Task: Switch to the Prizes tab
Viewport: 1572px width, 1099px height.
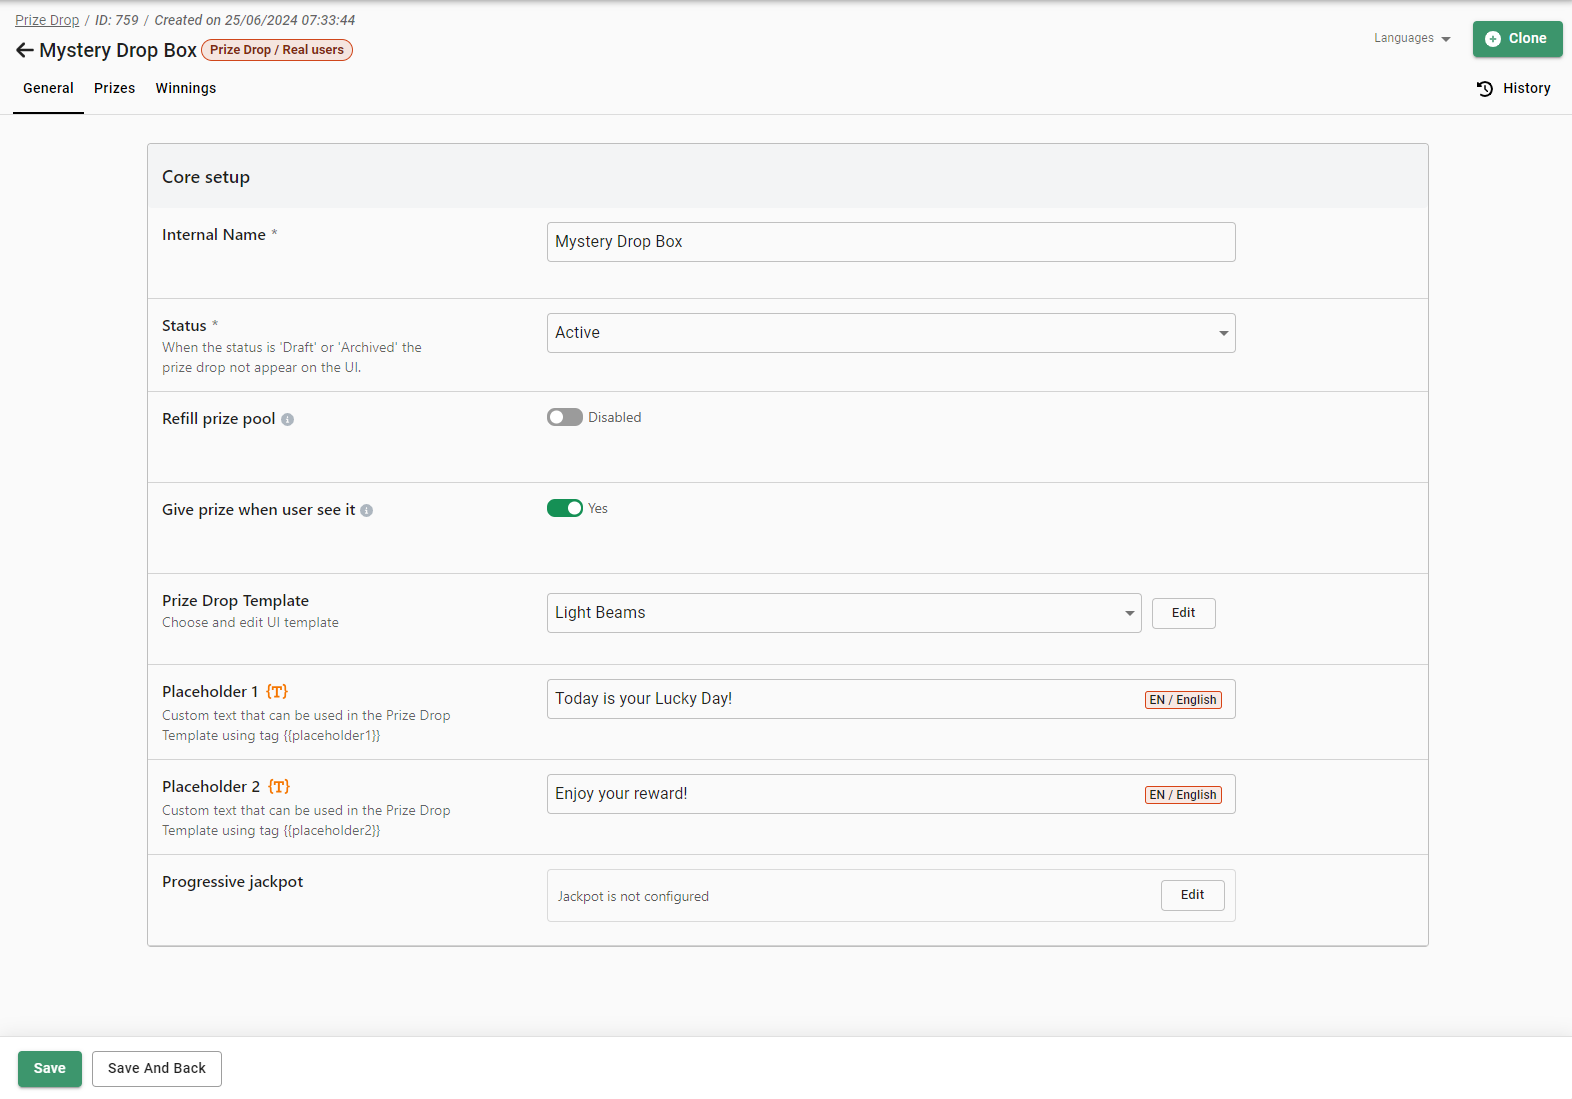Action: pyautogui.click(x=114, y=89)
